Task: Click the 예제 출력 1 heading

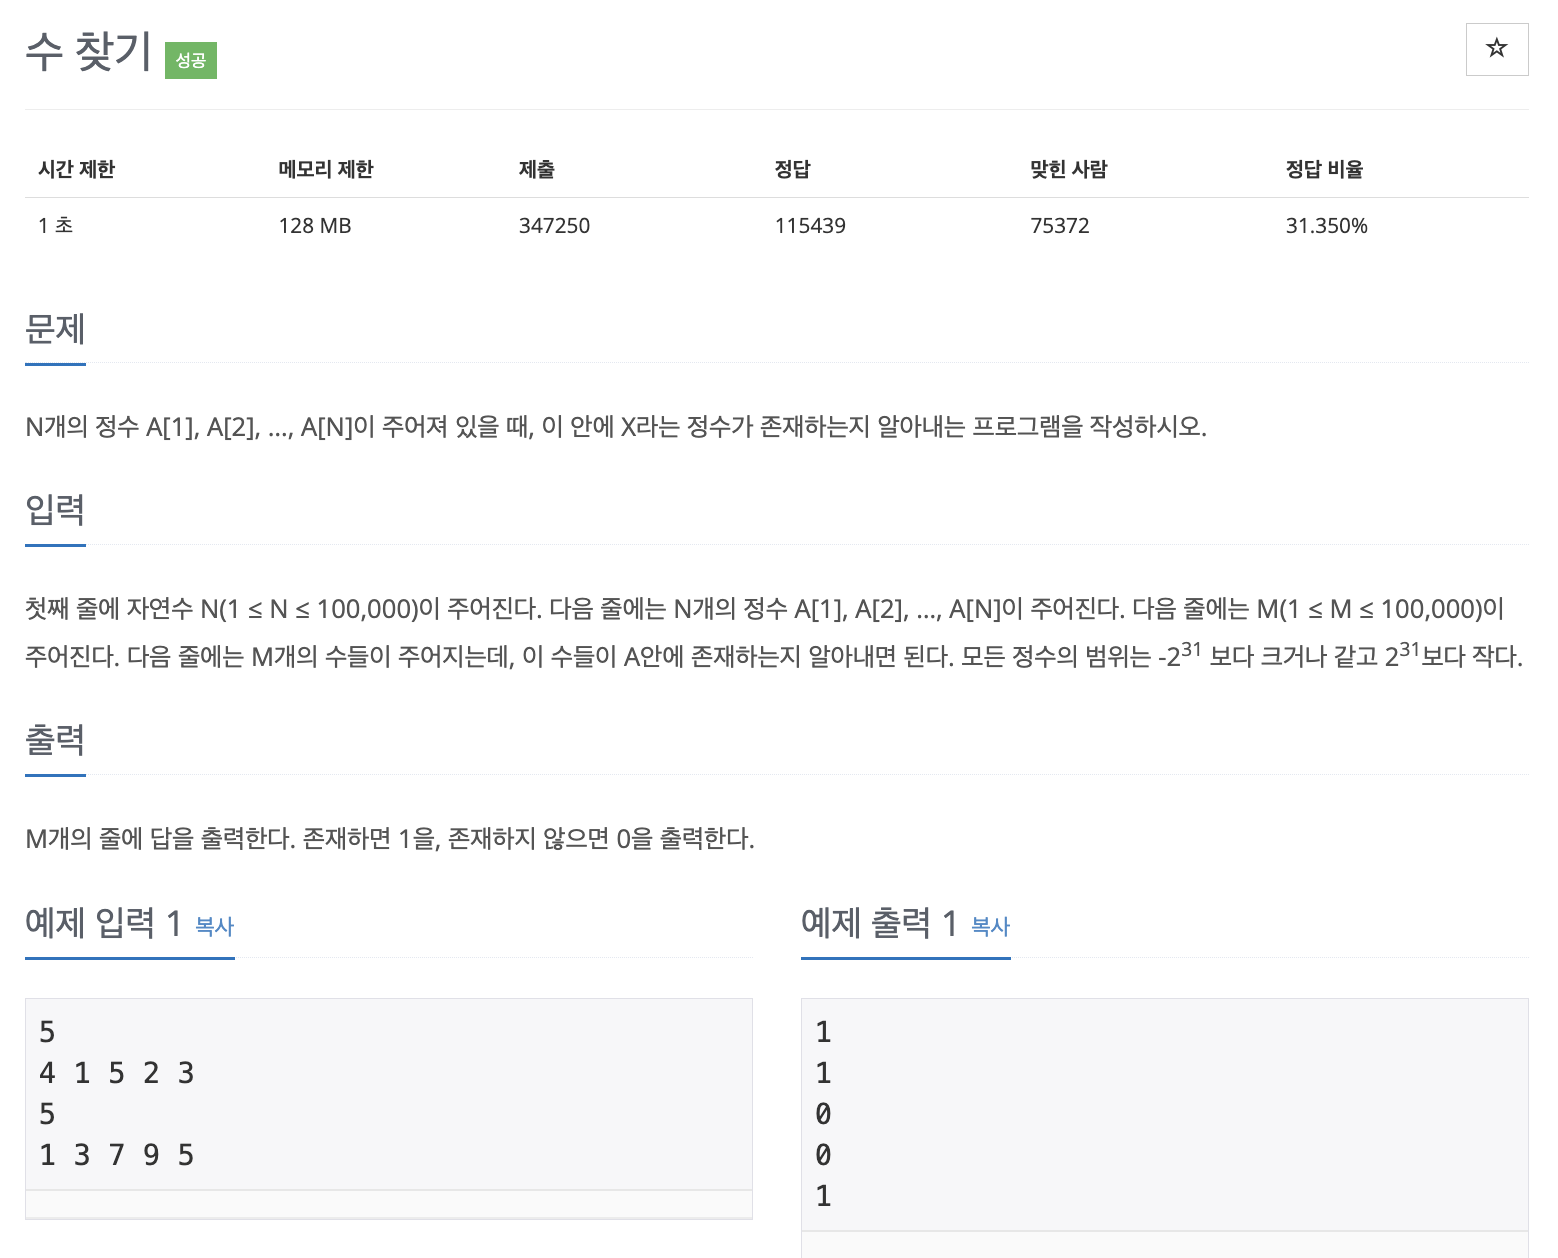Action: [879, 923]
